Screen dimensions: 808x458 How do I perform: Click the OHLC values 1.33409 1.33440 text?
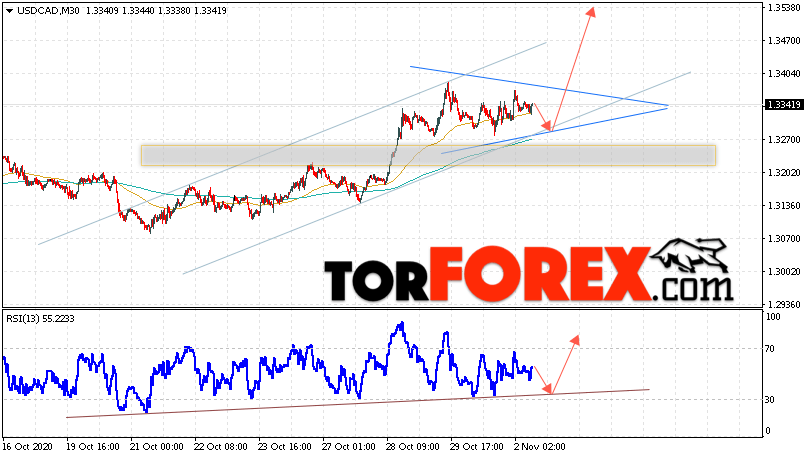(x=120, y=10)
